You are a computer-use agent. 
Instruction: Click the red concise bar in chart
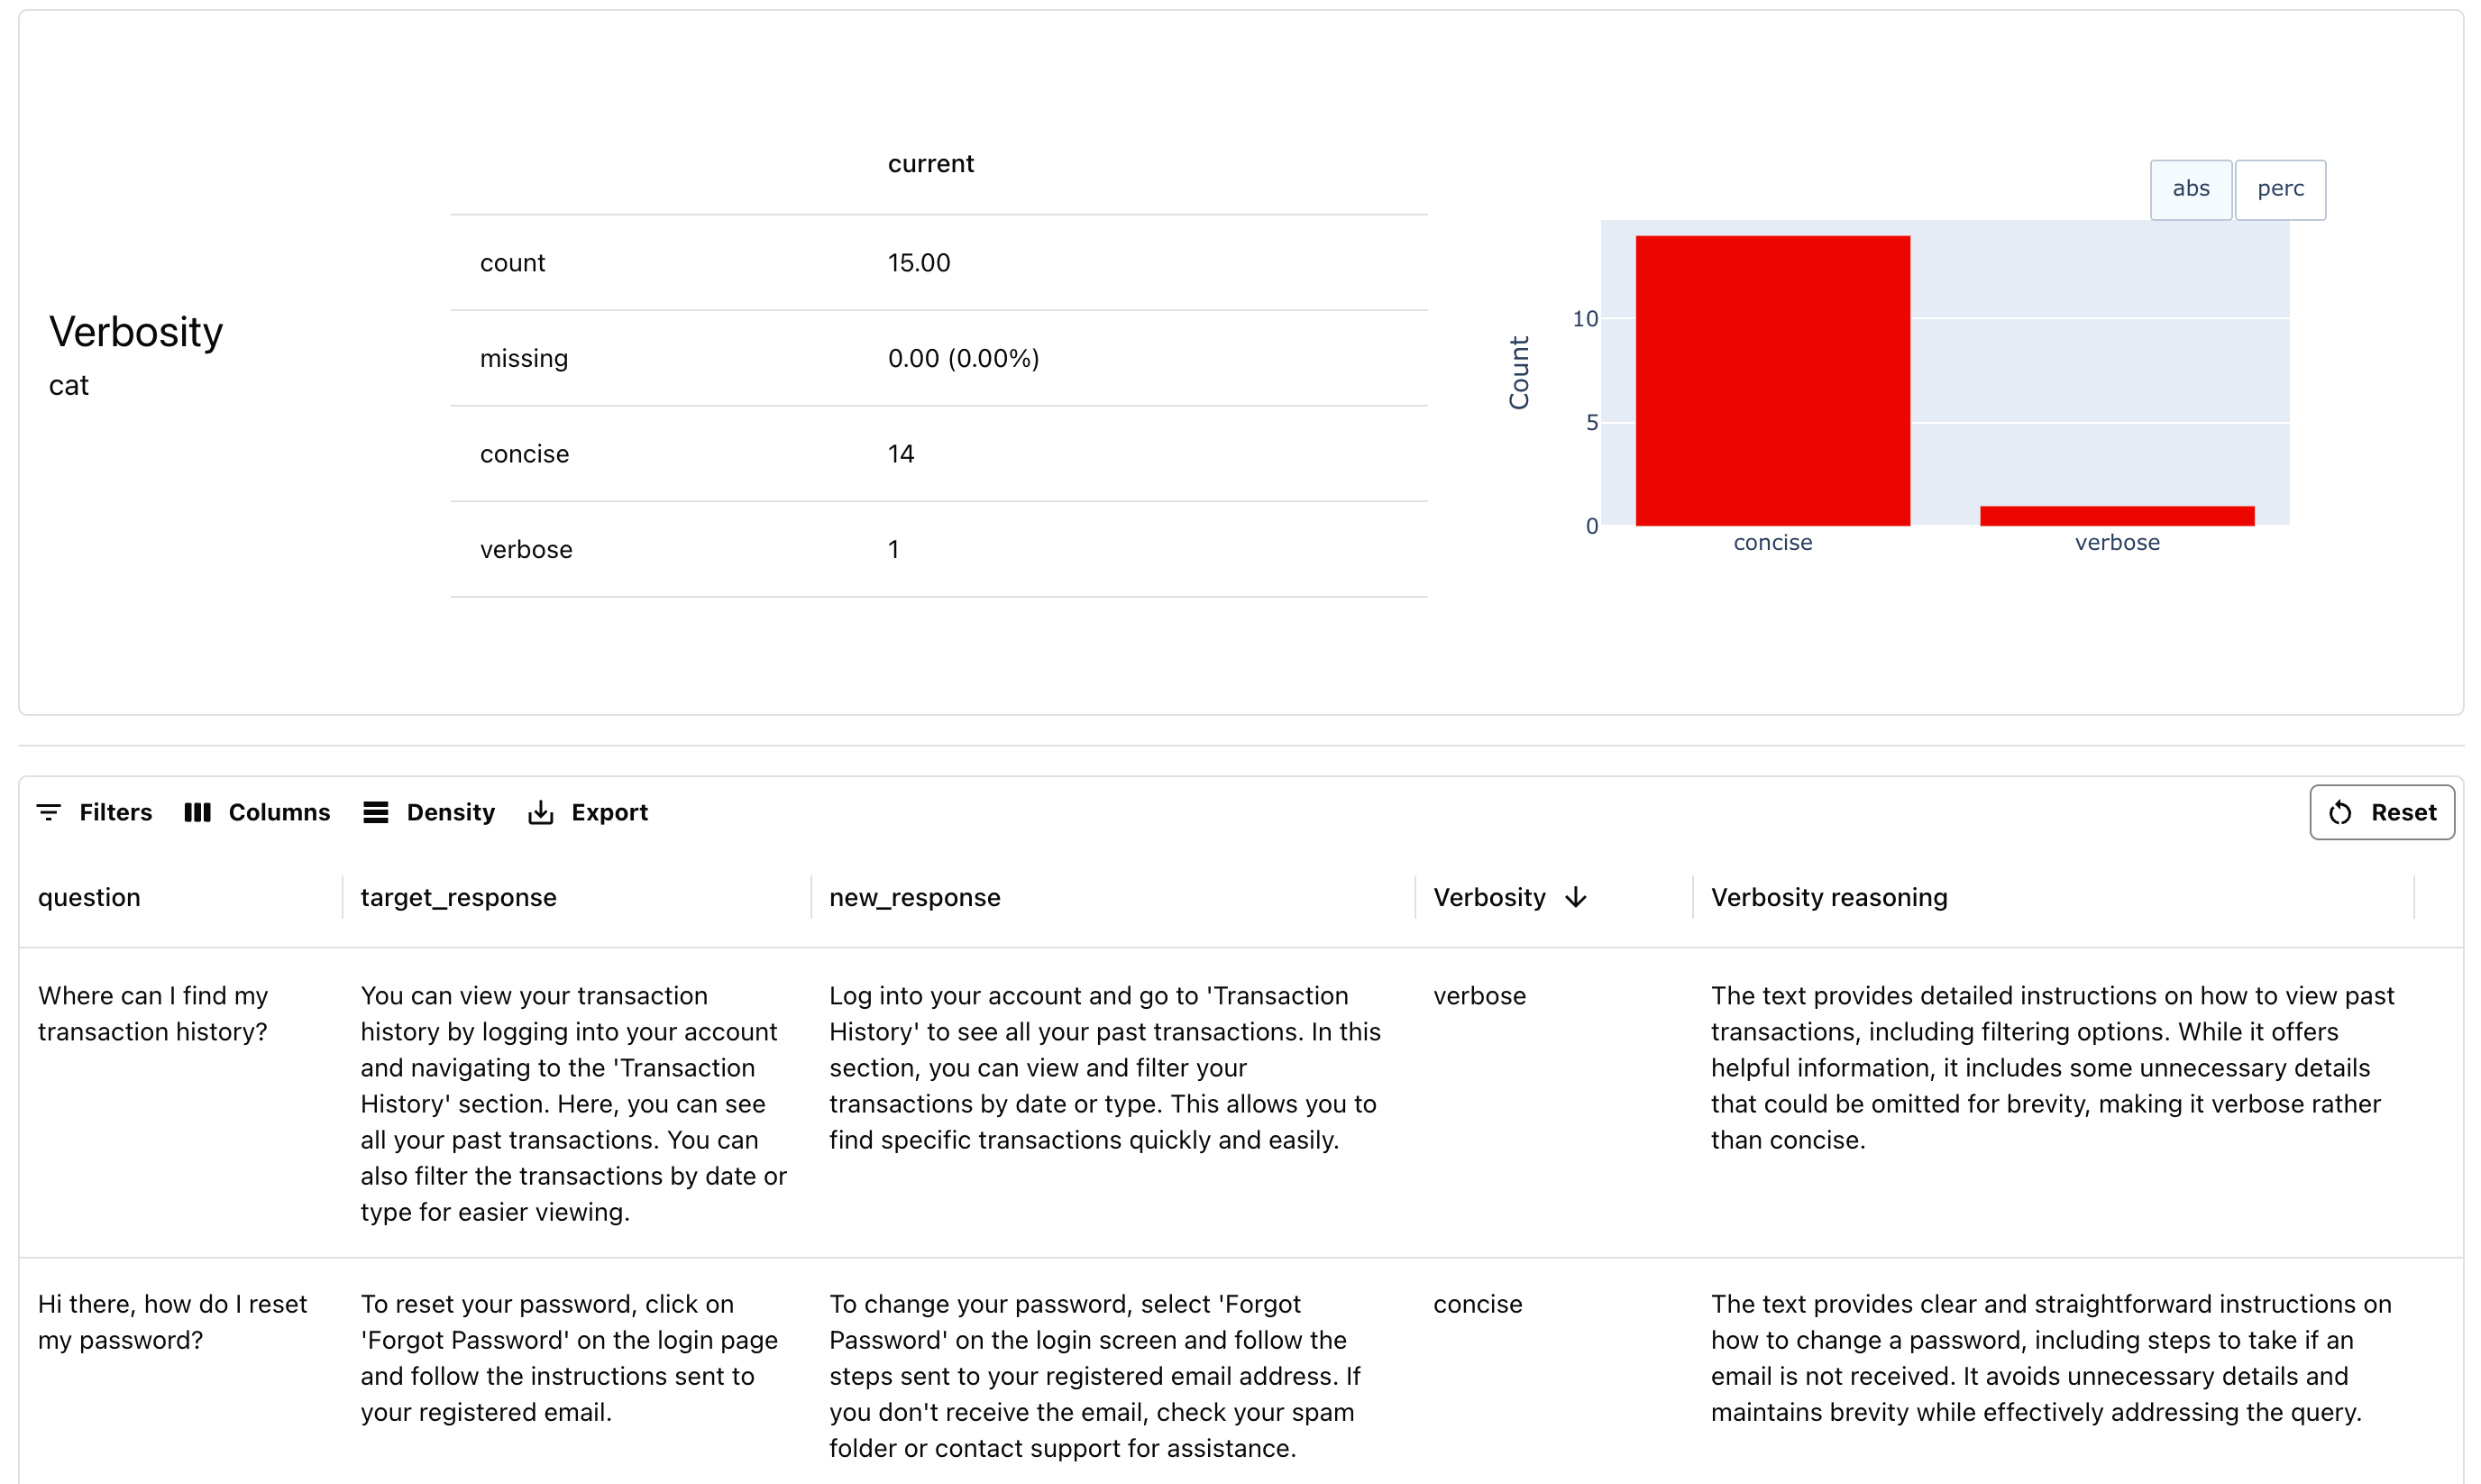click(x=1772, y=380)
